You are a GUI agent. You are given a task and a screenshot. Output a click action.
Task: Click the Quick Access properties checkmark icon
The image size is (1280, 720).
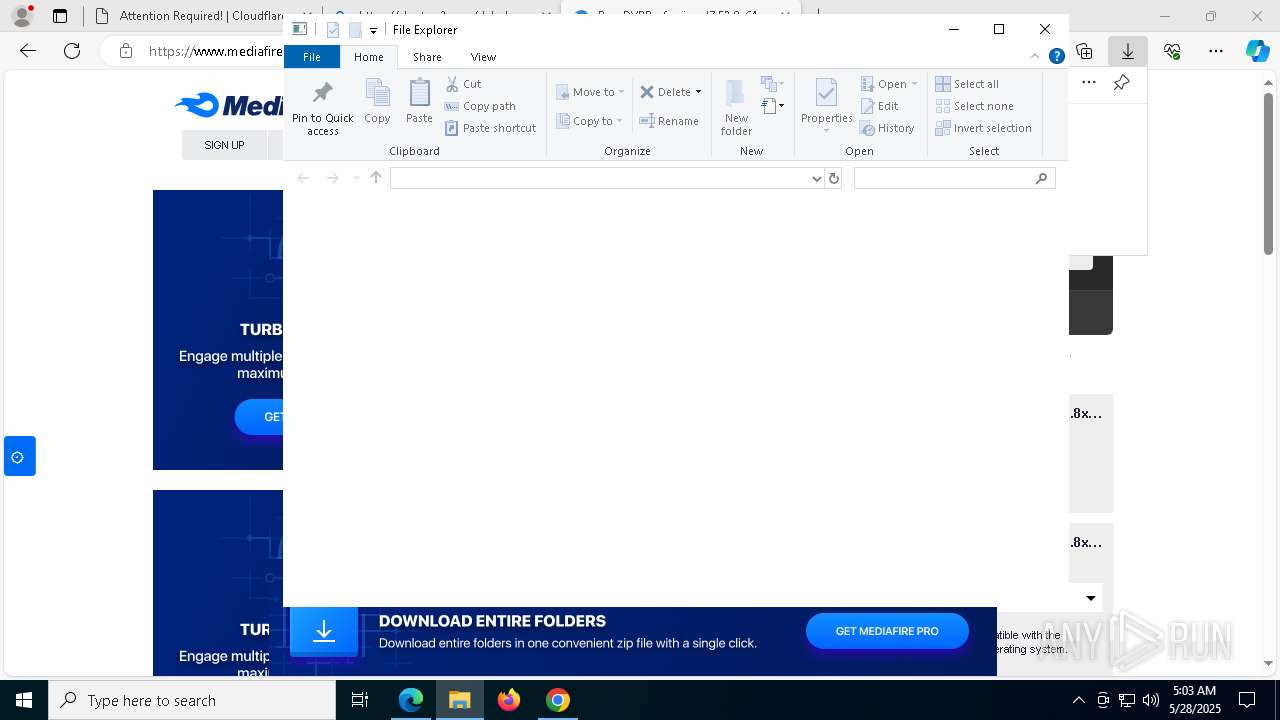coord(333,30)
